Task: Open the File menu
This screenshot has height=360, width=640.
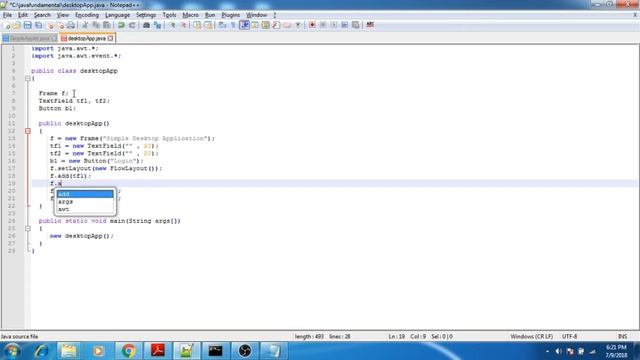Action: coord(7,15)
